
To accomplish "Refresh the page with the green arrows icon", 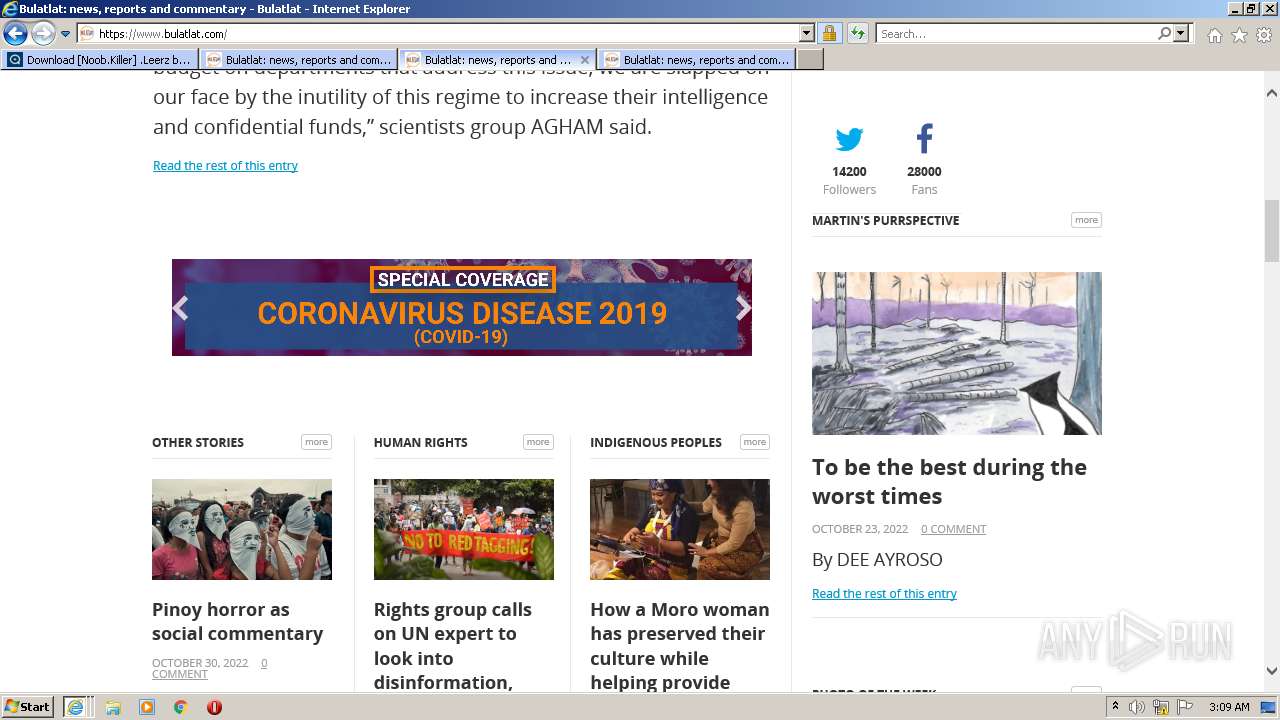I will (857, 34).
